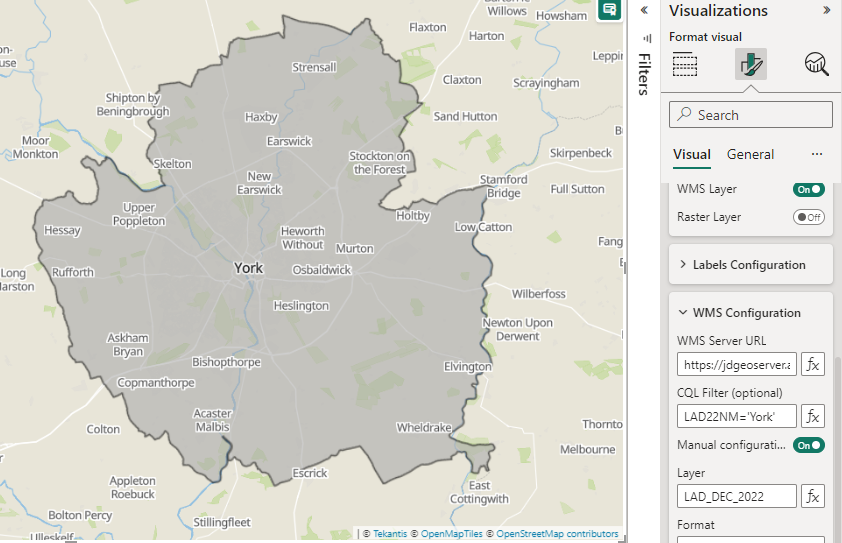The image size is (842, 543).
Task: Open the Tekantis attribution link
Action: (x=390, y=534)
